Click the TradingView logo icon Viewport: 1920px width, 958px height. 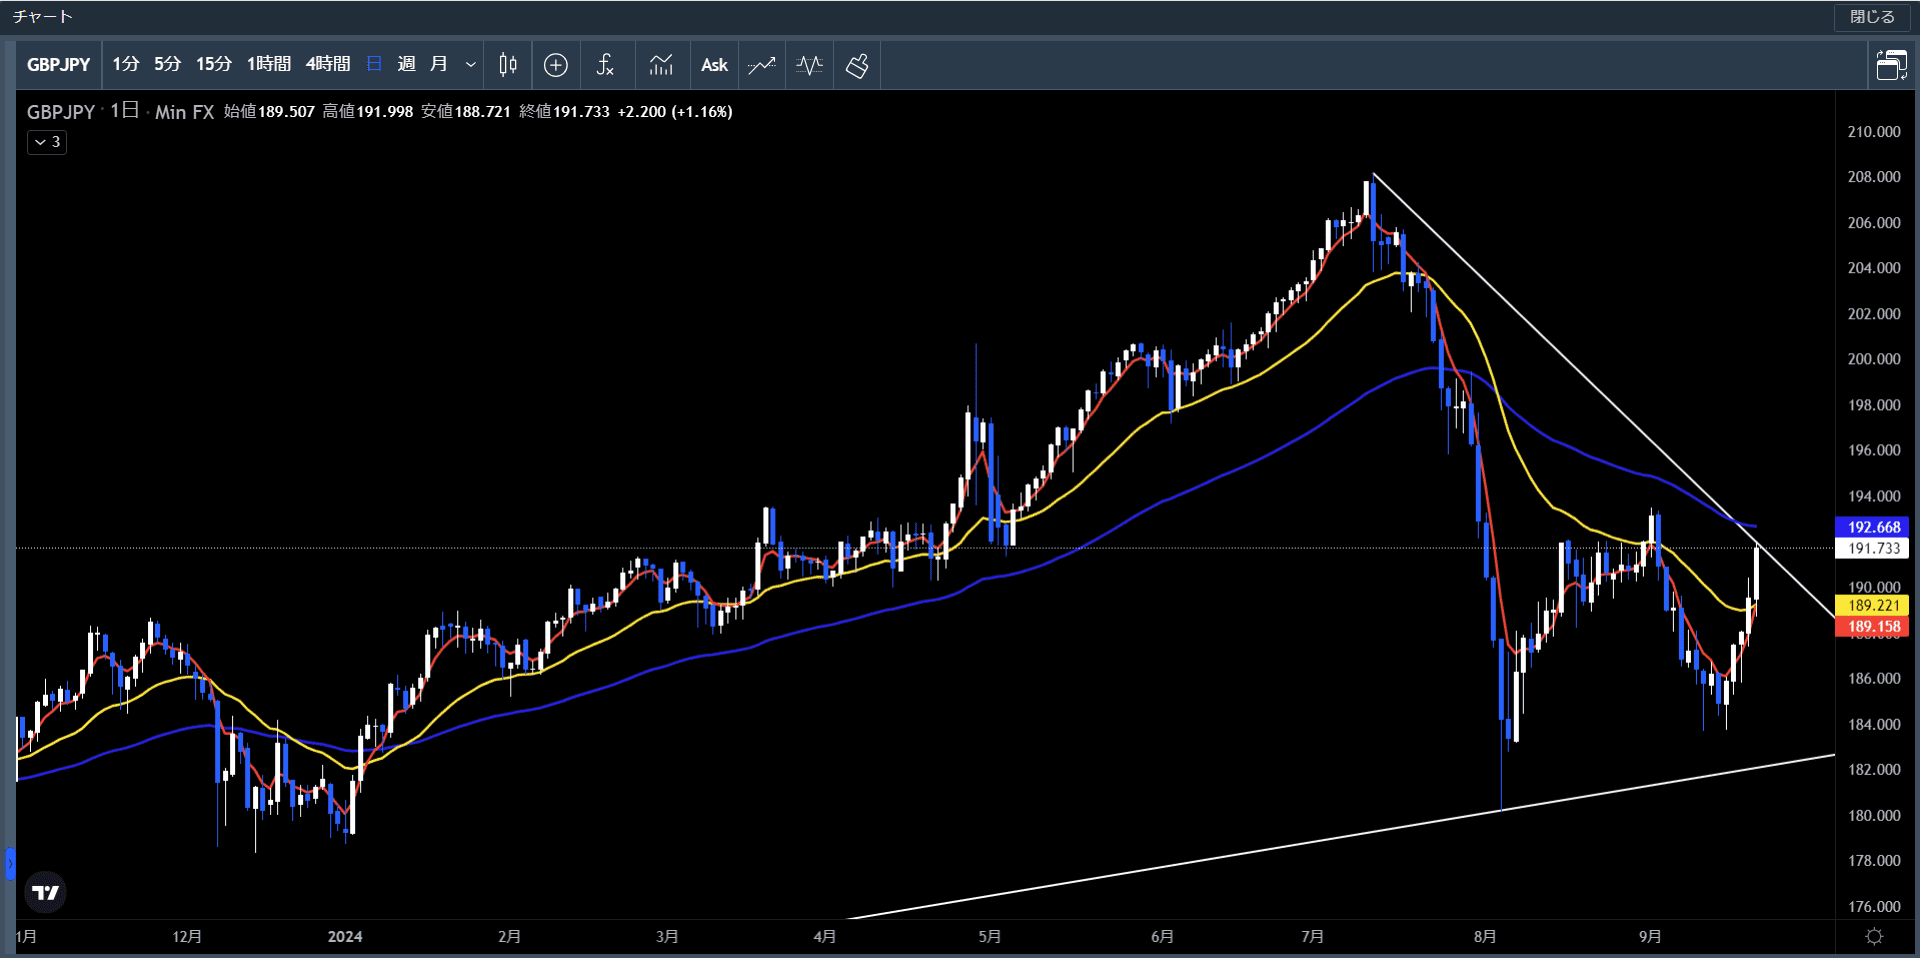[x=46, y=892]
